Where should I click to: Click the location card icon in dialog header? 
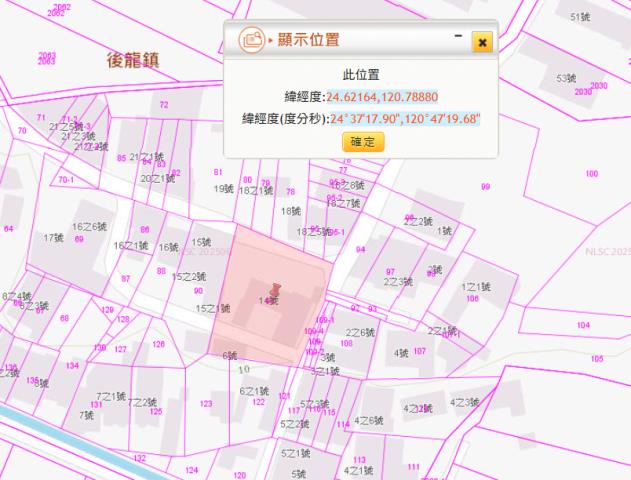(x=252, y=40)
